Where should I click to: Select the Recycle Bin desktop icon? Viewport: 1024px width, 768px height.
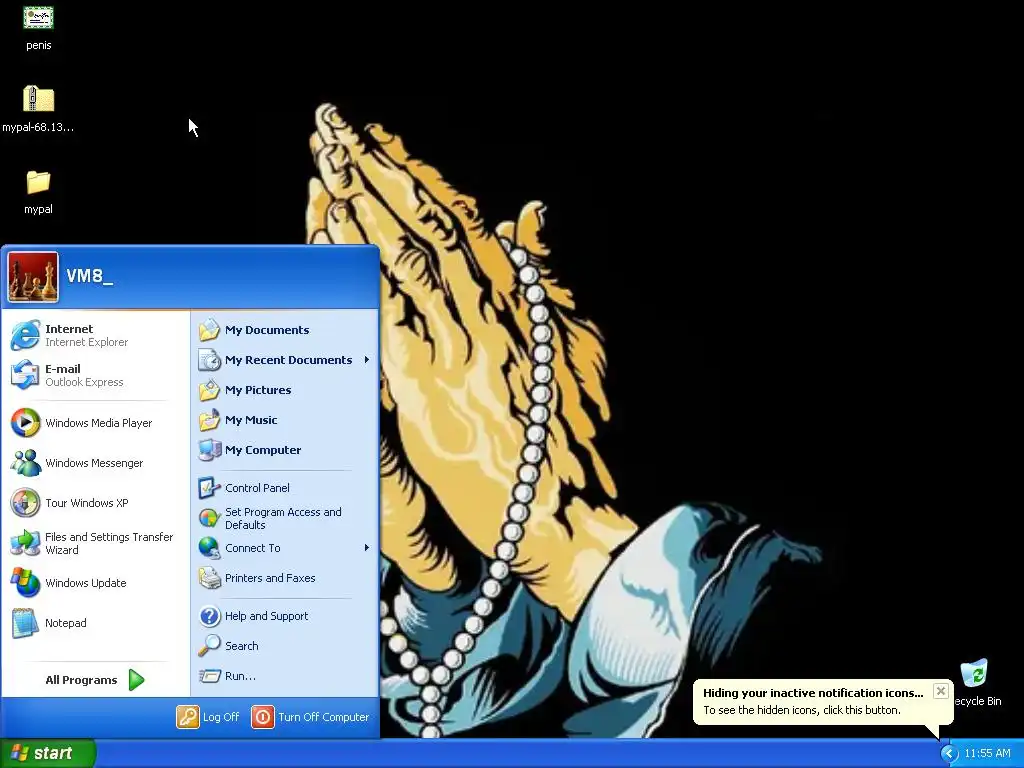[x=975, y=673]
